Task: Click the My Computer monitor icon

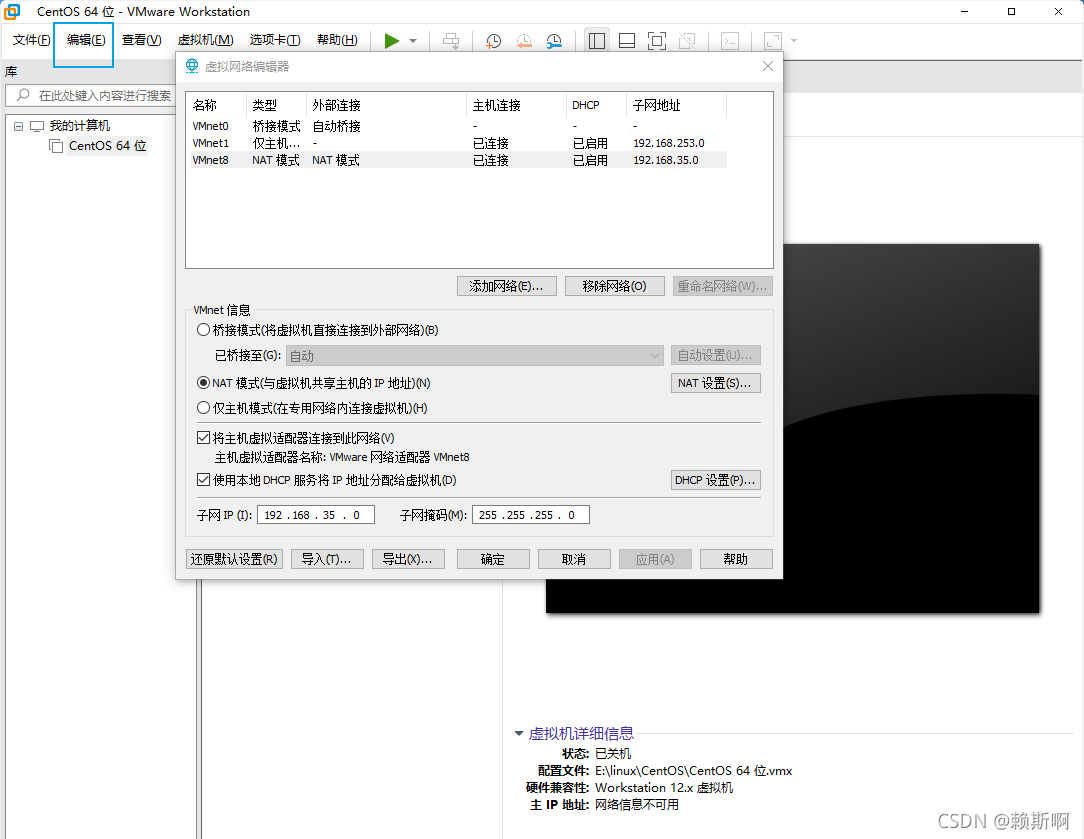Action: [37, 126]
